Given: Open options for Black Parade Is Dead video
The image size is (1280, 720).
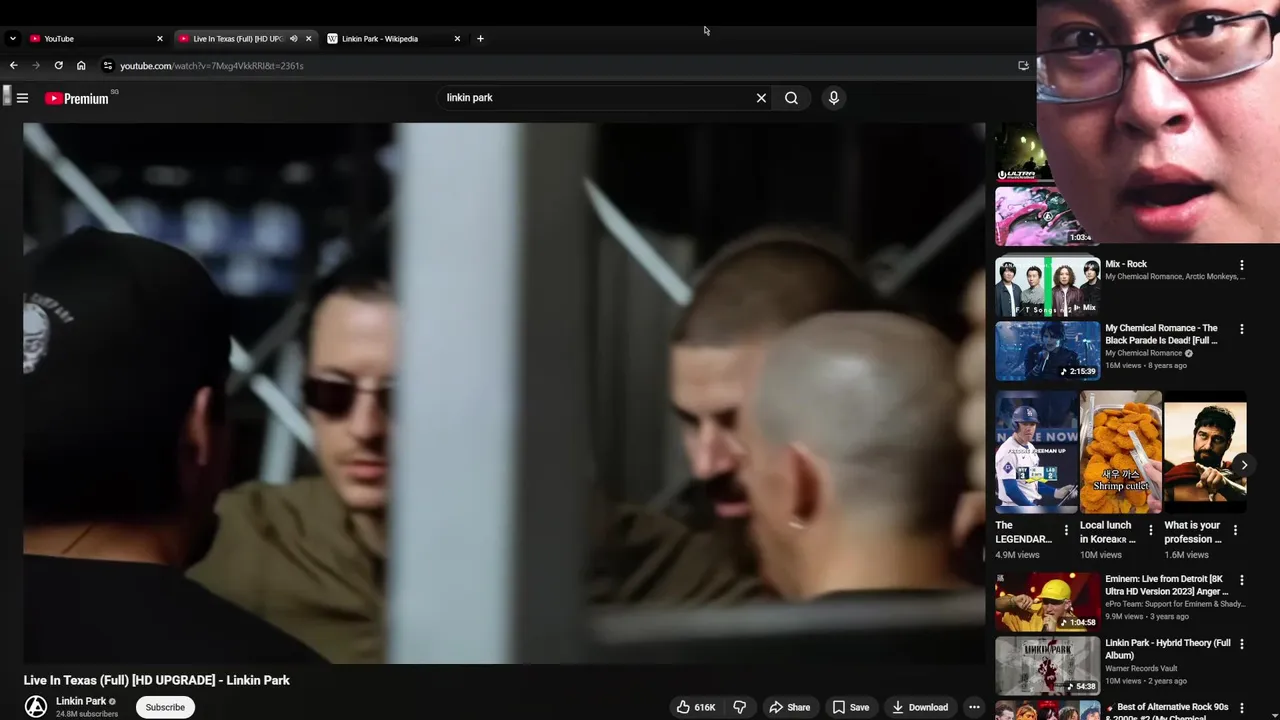Looking at the screenshot, I should pos(1242,329).
